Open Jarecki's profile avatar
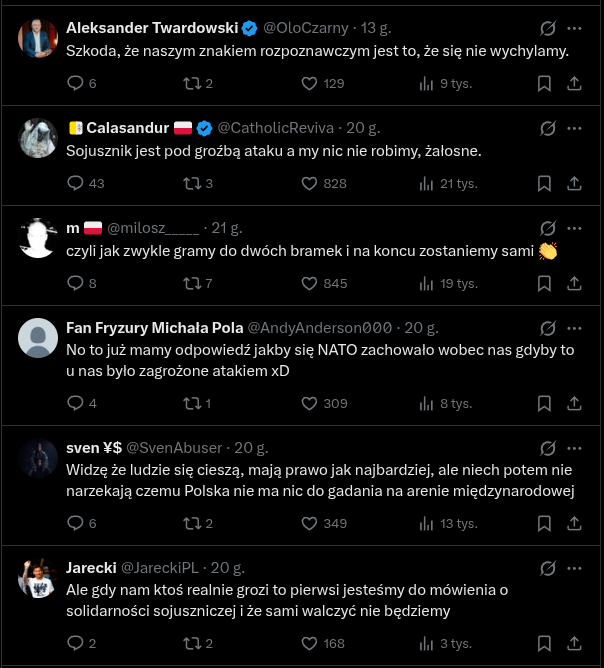Screen dimensions: 604x668 [x=37, y=578]
